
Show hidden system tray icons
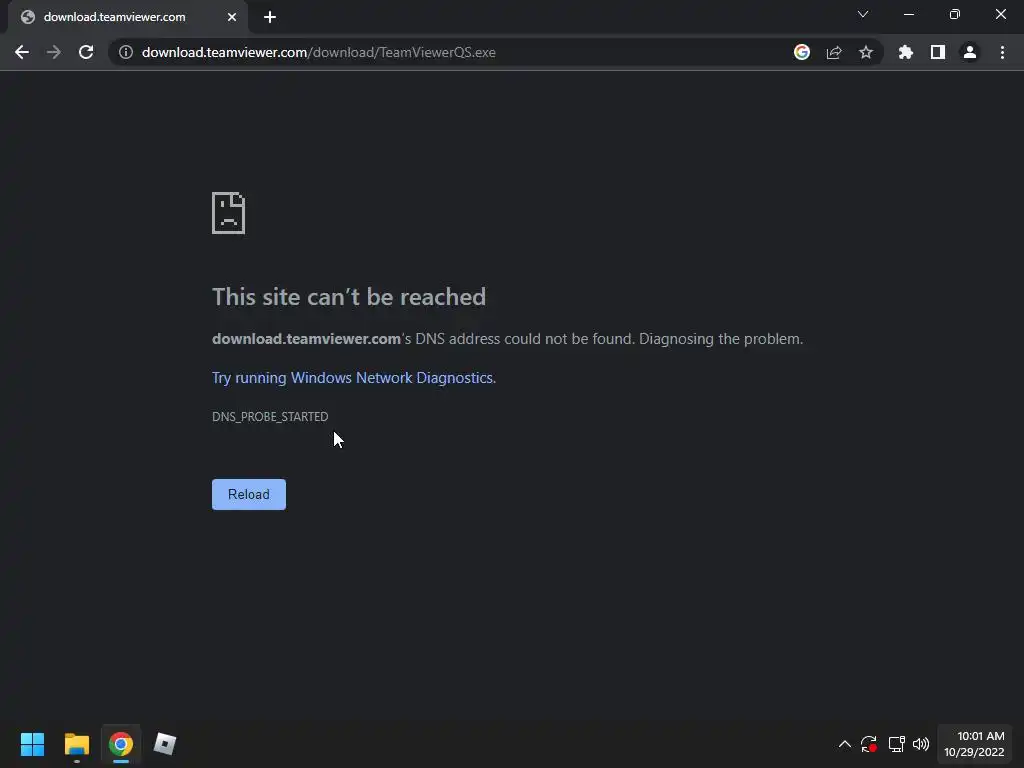(844, 744)
